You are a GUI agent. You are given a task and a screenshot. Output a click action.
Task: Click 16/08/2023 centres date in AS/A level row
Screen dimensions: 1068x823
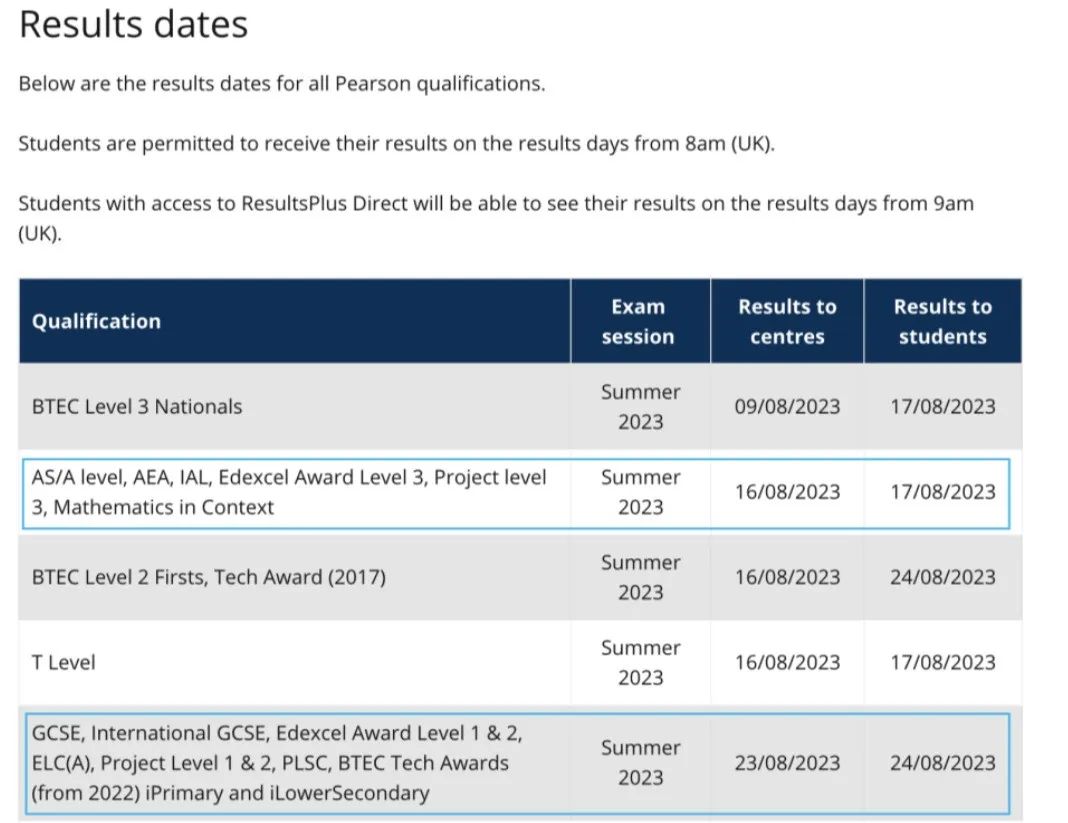coord(787,492)
